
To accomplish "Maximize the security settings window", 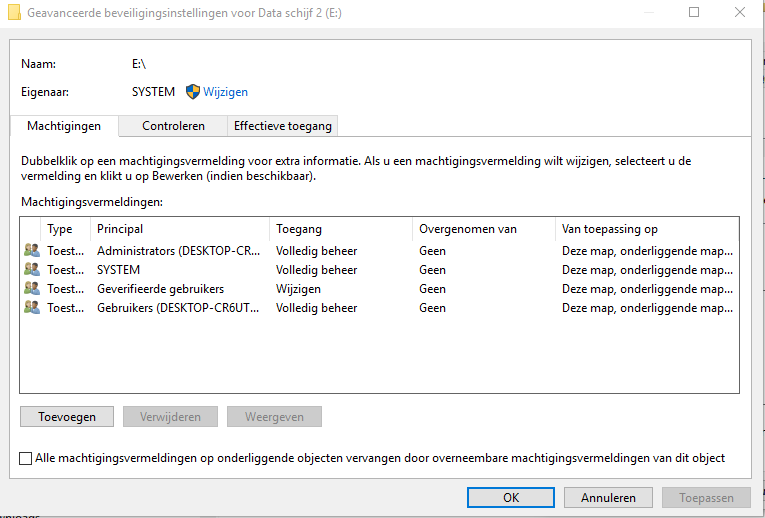I will [694, 13].
